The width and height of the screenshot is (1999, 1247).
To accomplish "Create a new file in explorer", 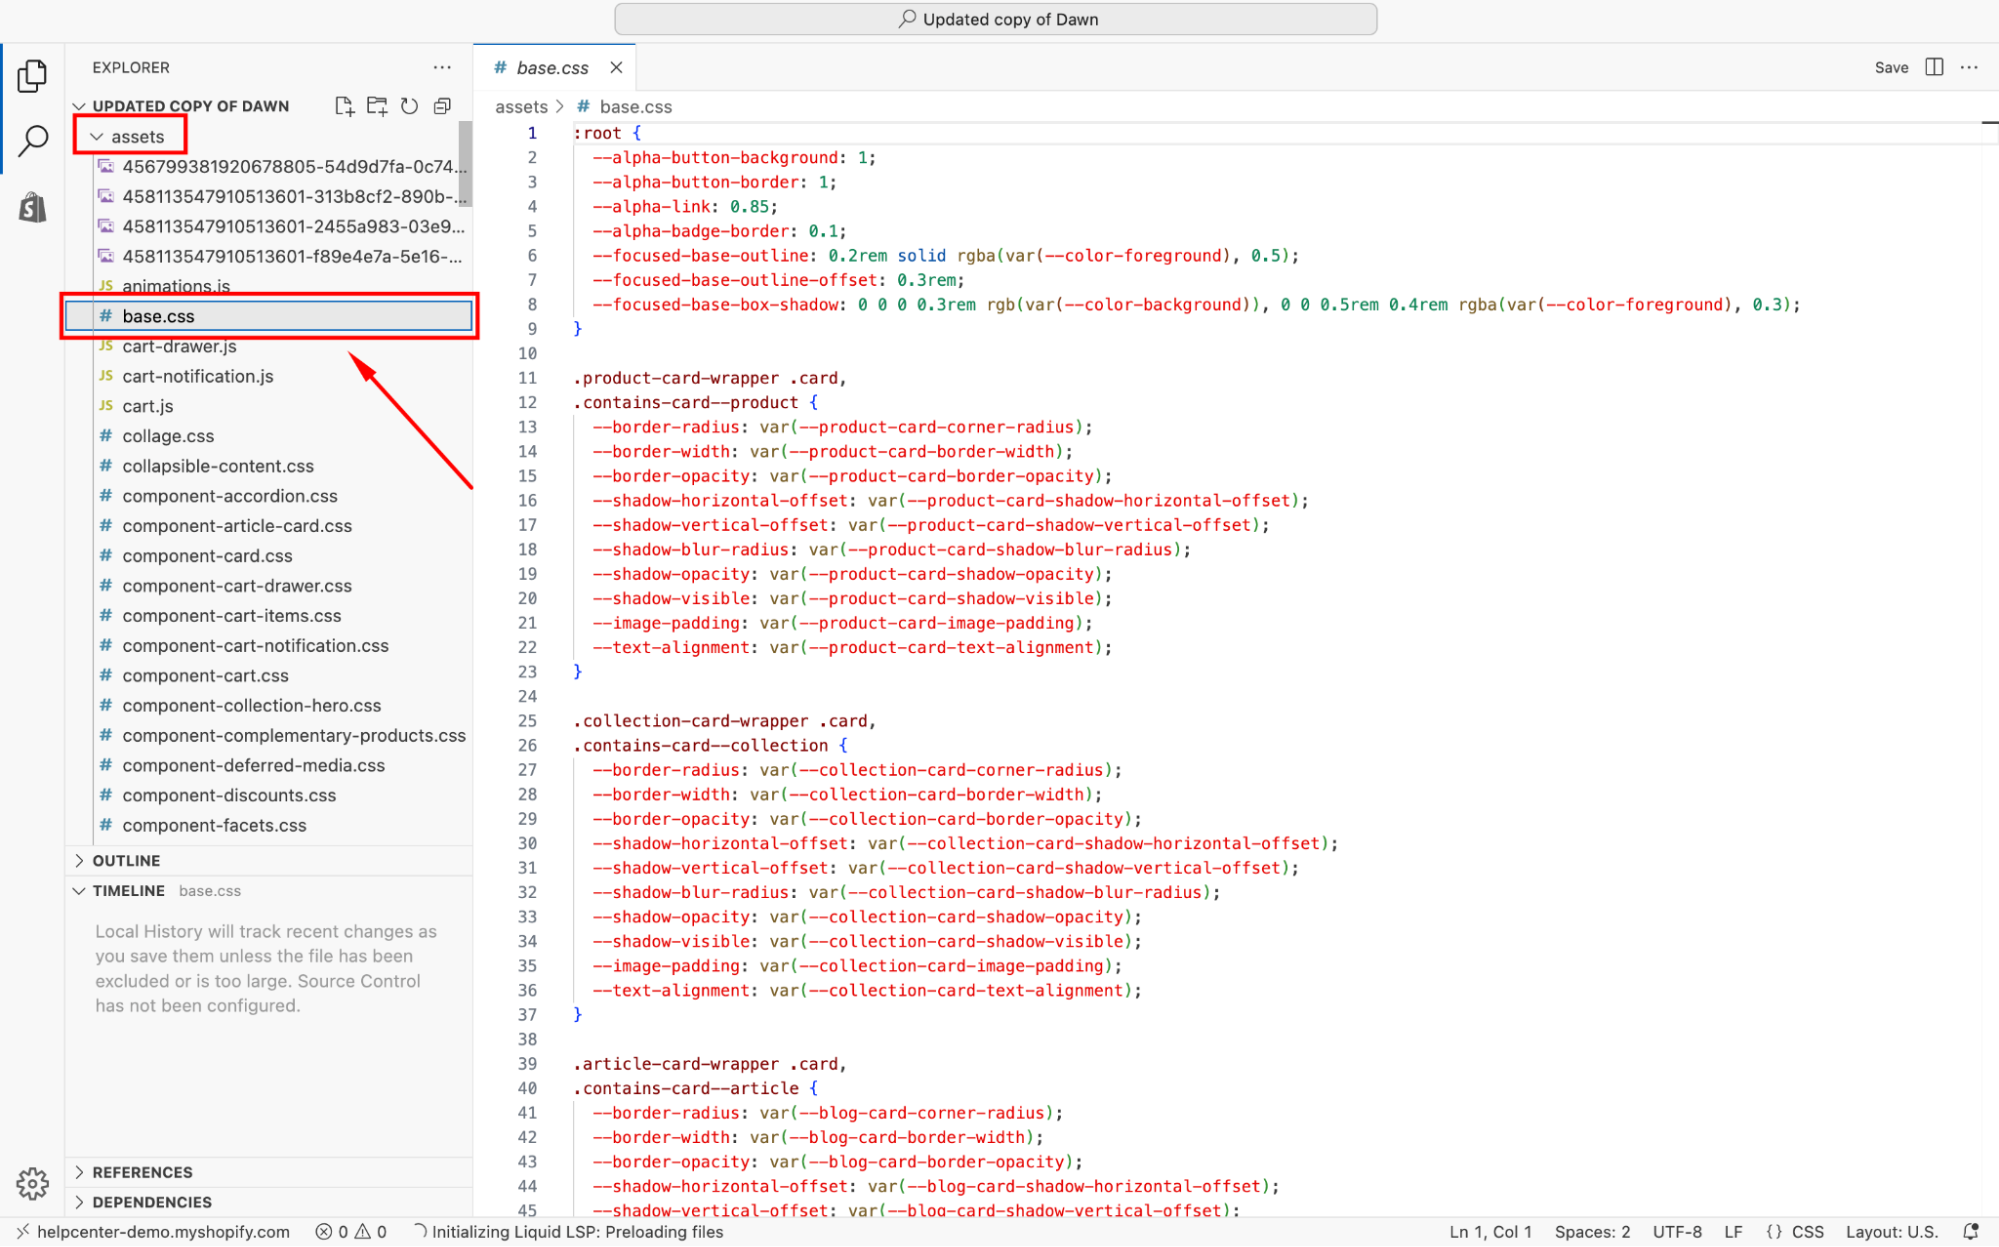I will click(344, 106).
